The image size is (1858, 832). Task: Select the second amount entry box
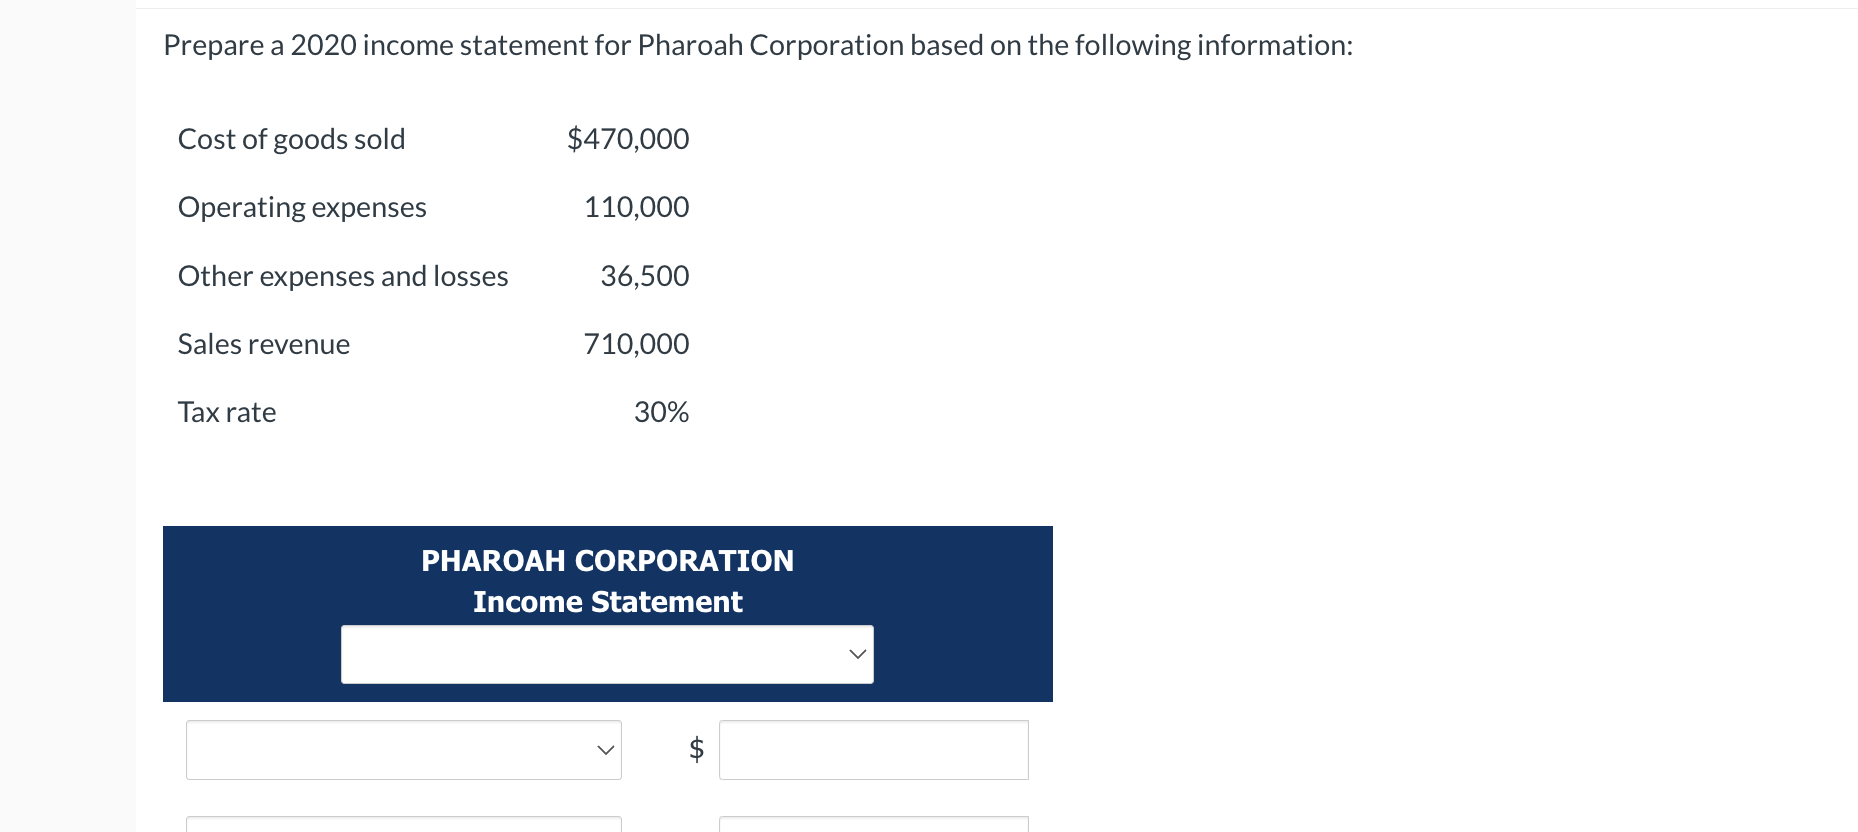(x=873, y=826)
